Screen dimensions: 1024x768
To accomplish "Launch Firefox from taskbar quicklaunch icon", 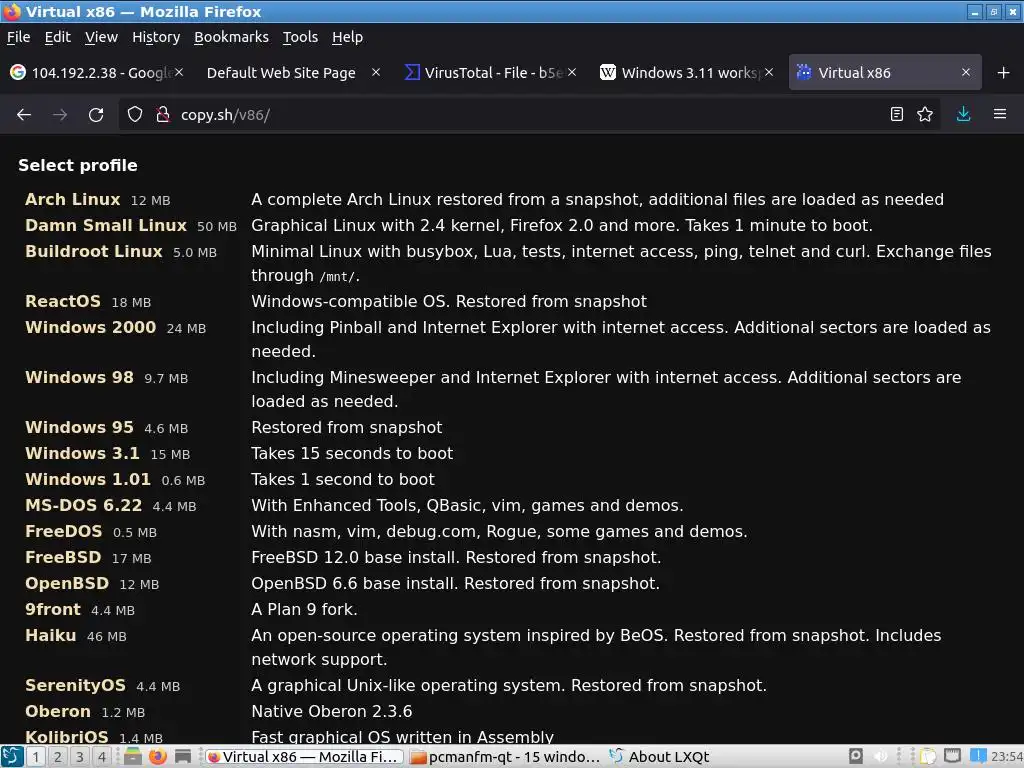I will coord(157,756).
